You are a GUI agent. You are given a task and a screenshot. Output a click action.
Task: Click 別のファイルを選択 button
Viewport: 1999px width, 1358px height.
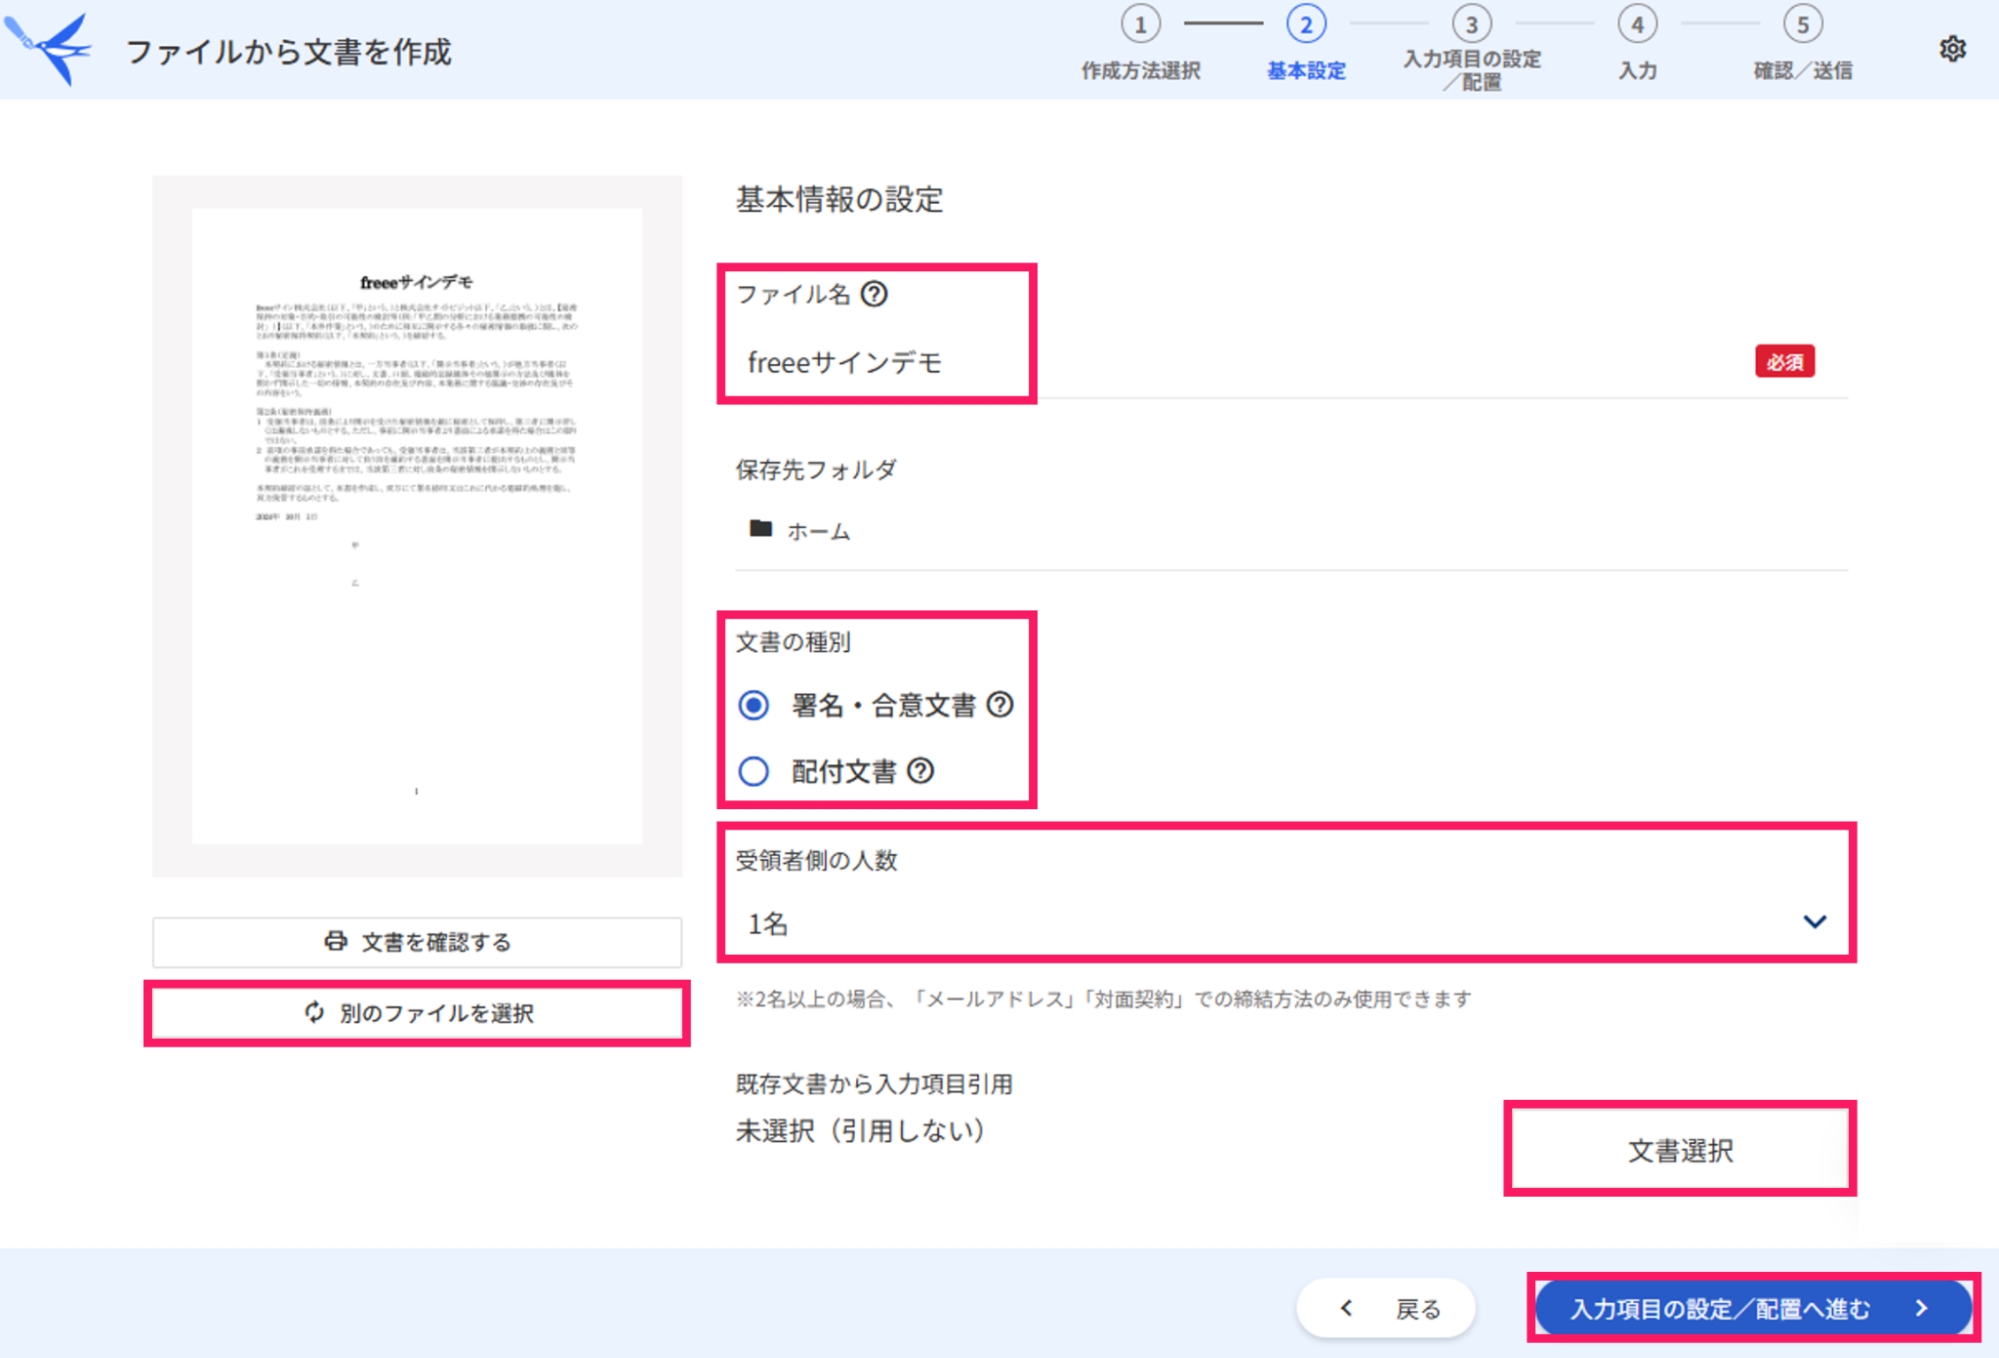pyautogui.click(x=417, y=1013)
